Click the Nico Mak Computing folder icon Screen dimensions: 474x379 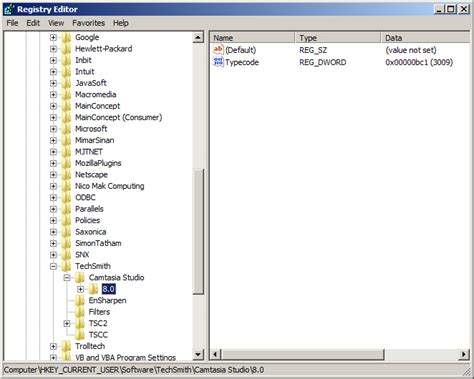67,186
